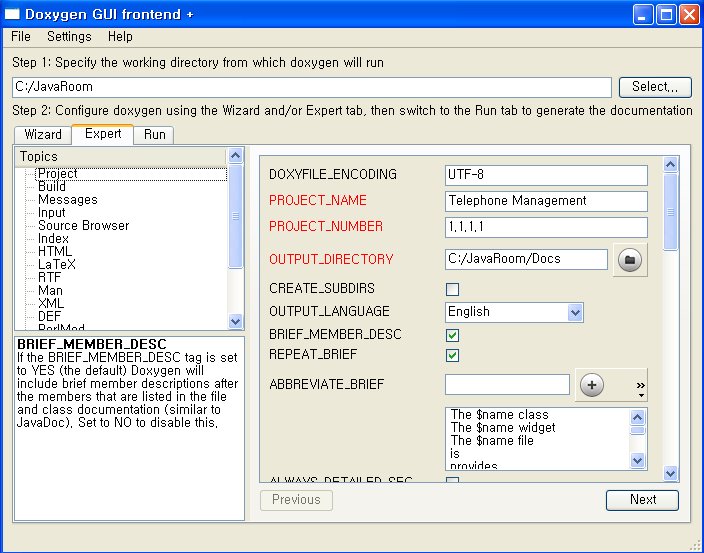The width and height of the screenshot is (704, 553).
Task: Click the PROJECT_NAME Telephone Management field
Action: [546, 201]
